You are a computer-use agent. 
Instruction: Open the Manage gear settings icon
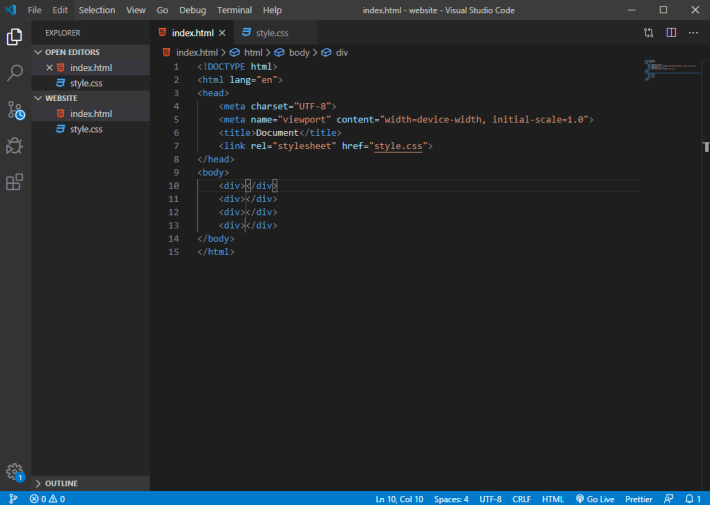click(x=15, y=472)
